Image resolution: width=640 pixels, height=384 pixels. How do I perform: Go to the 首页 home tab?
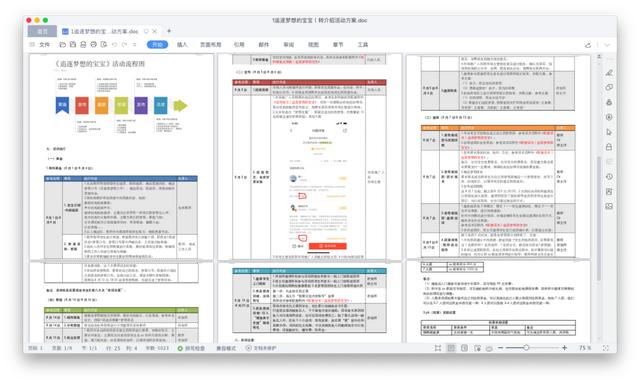(x=42, y=31)
